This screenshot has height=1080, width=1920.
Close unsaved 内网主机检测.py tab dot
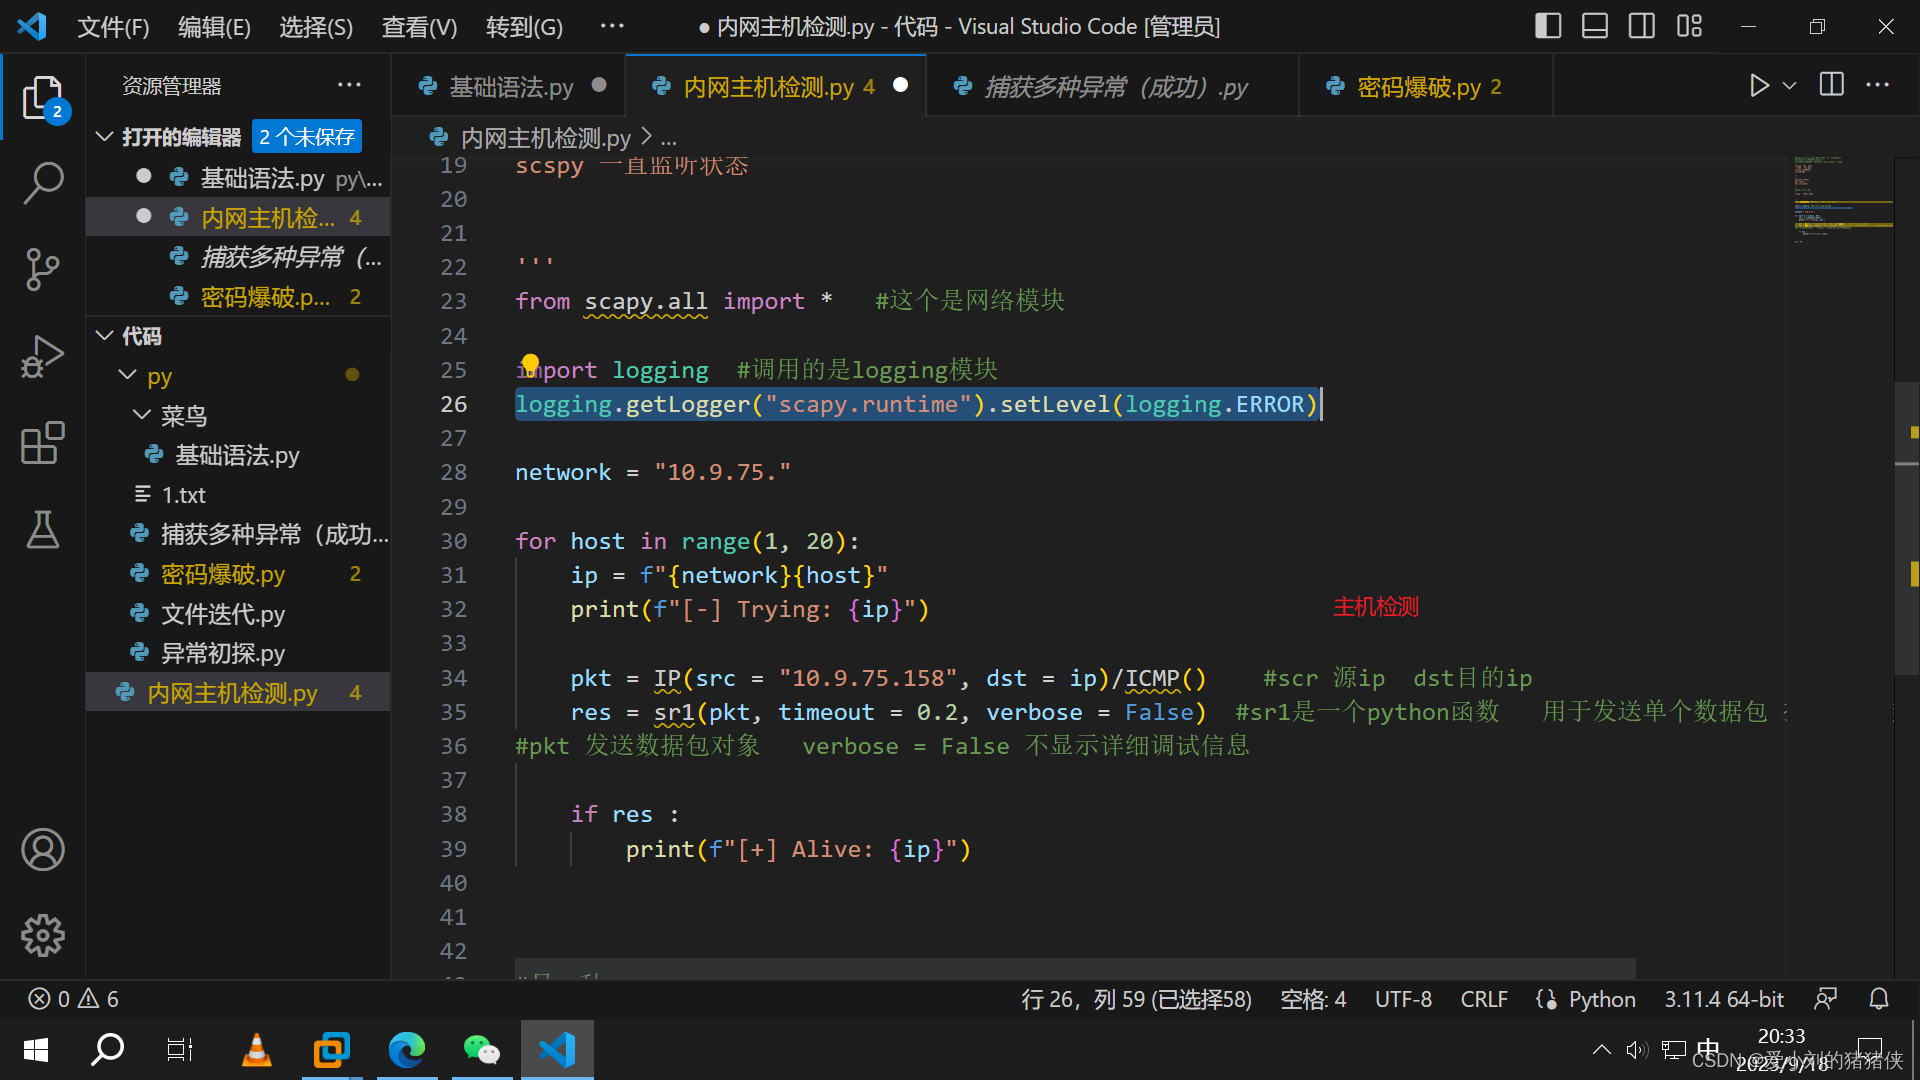tap(900, 86)
